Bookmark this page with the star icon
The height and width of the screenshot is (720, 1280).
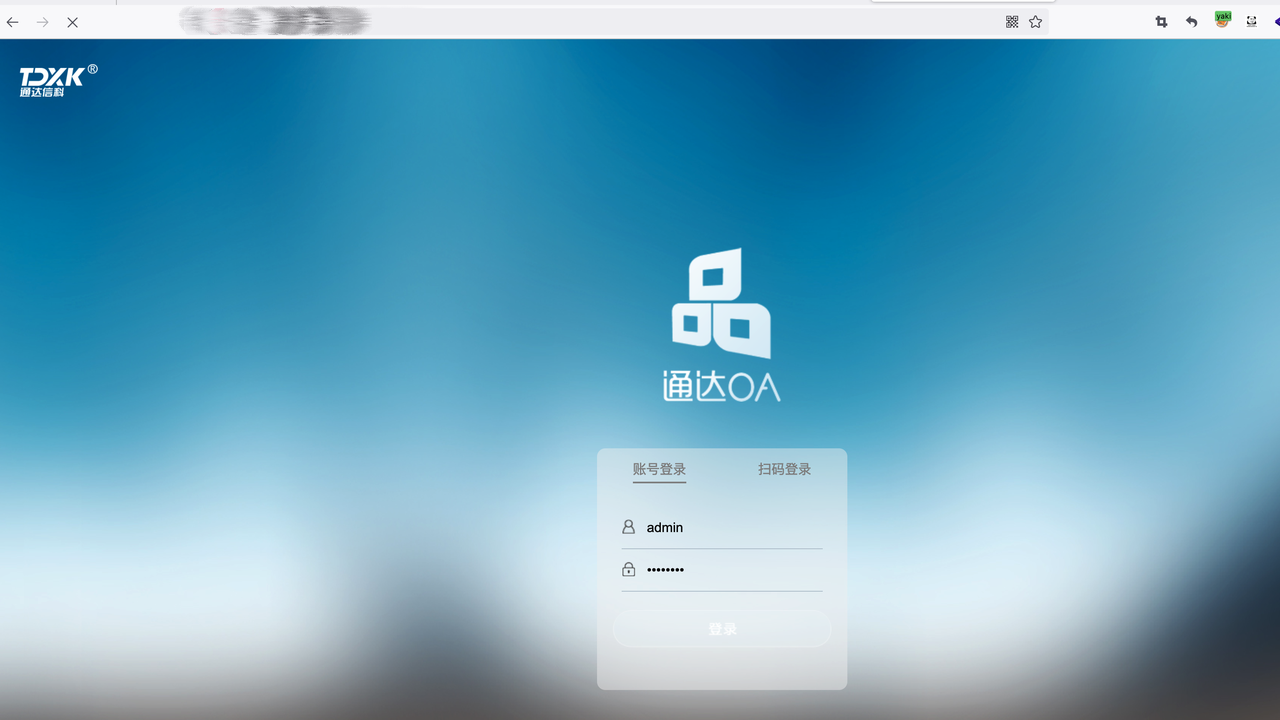pyautogui.click(x=1036, y=22)
